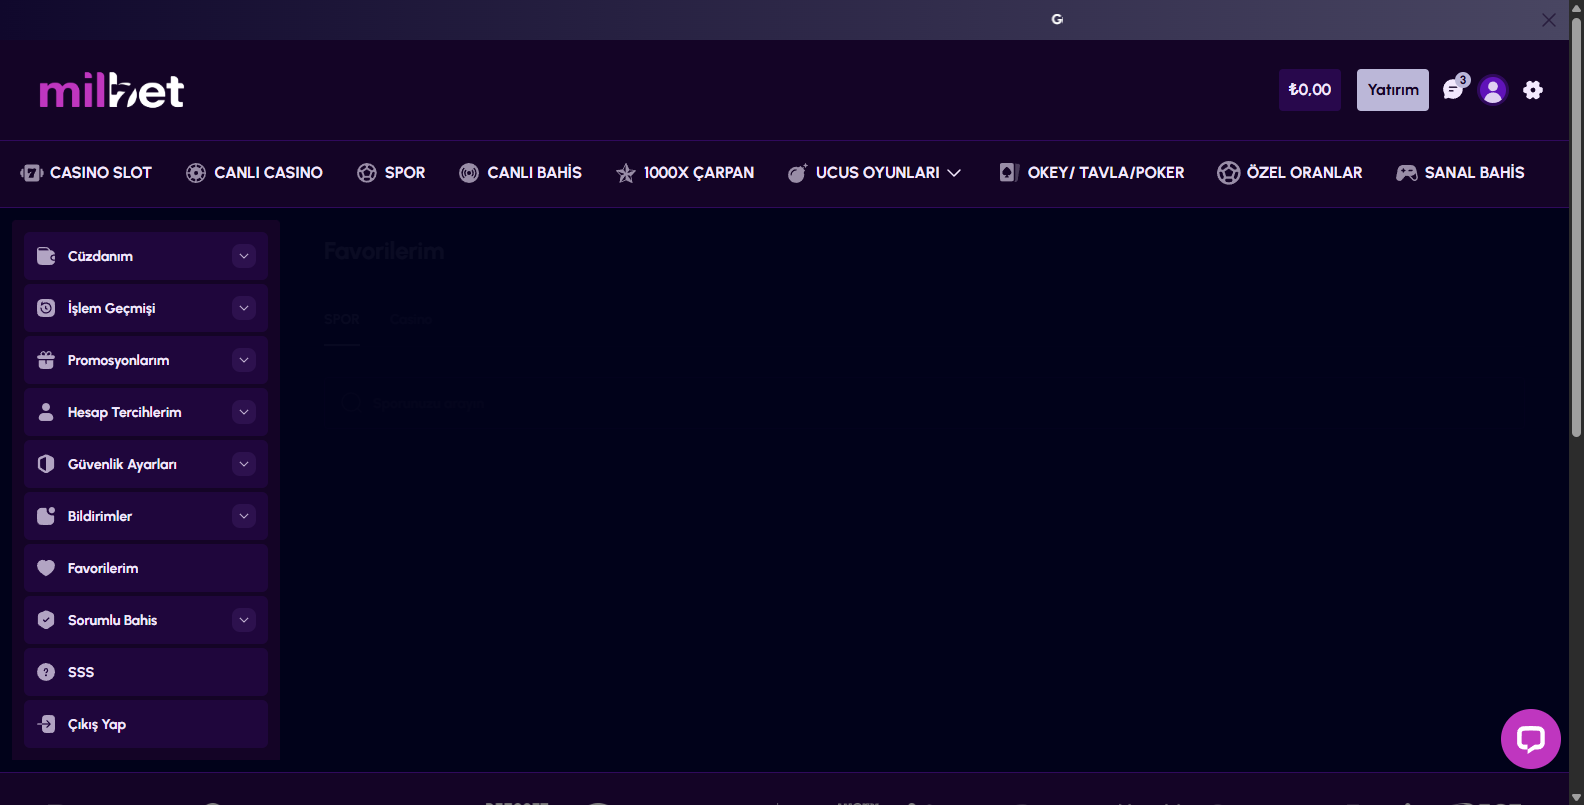Click the Çıkış Yap logout icon
The width and height of the screenshot is (1584, 805).
coord(46,724)
